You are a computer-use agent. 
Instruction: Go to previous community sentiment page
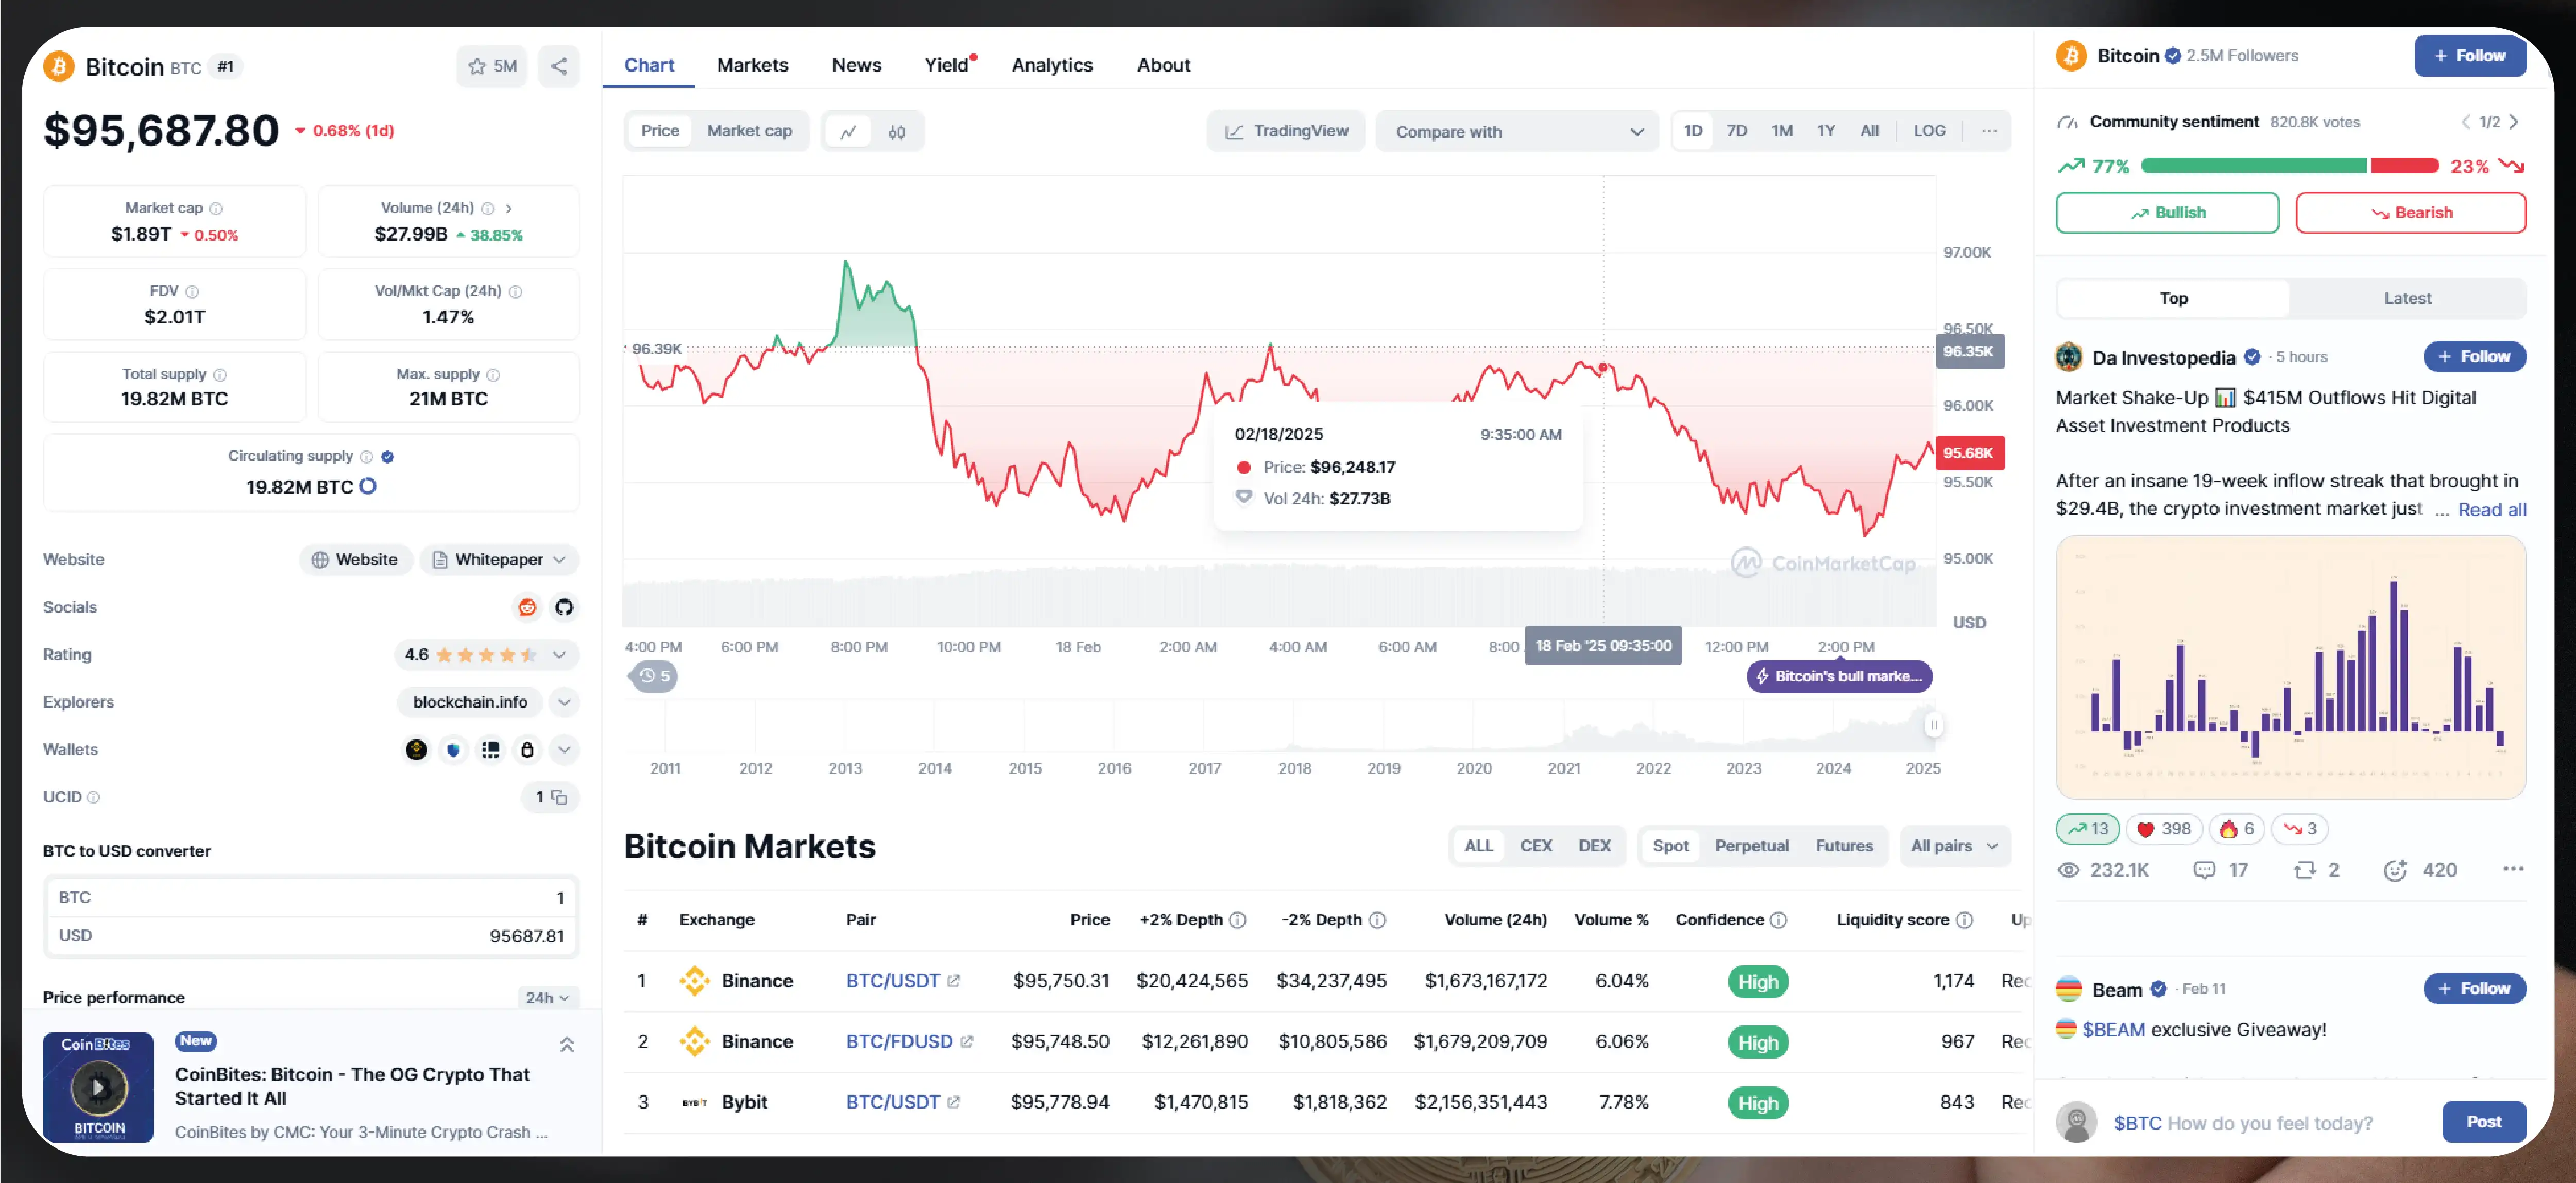[2466, 122]
